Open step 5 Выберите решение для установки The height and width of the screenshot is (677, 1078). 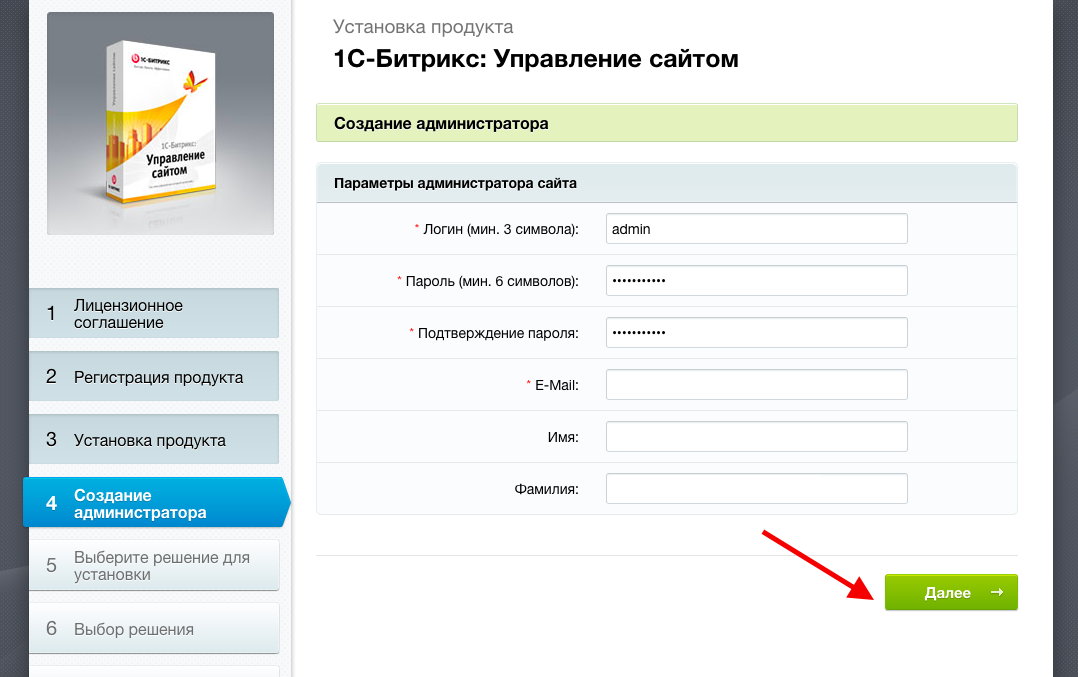pos(154,566)
